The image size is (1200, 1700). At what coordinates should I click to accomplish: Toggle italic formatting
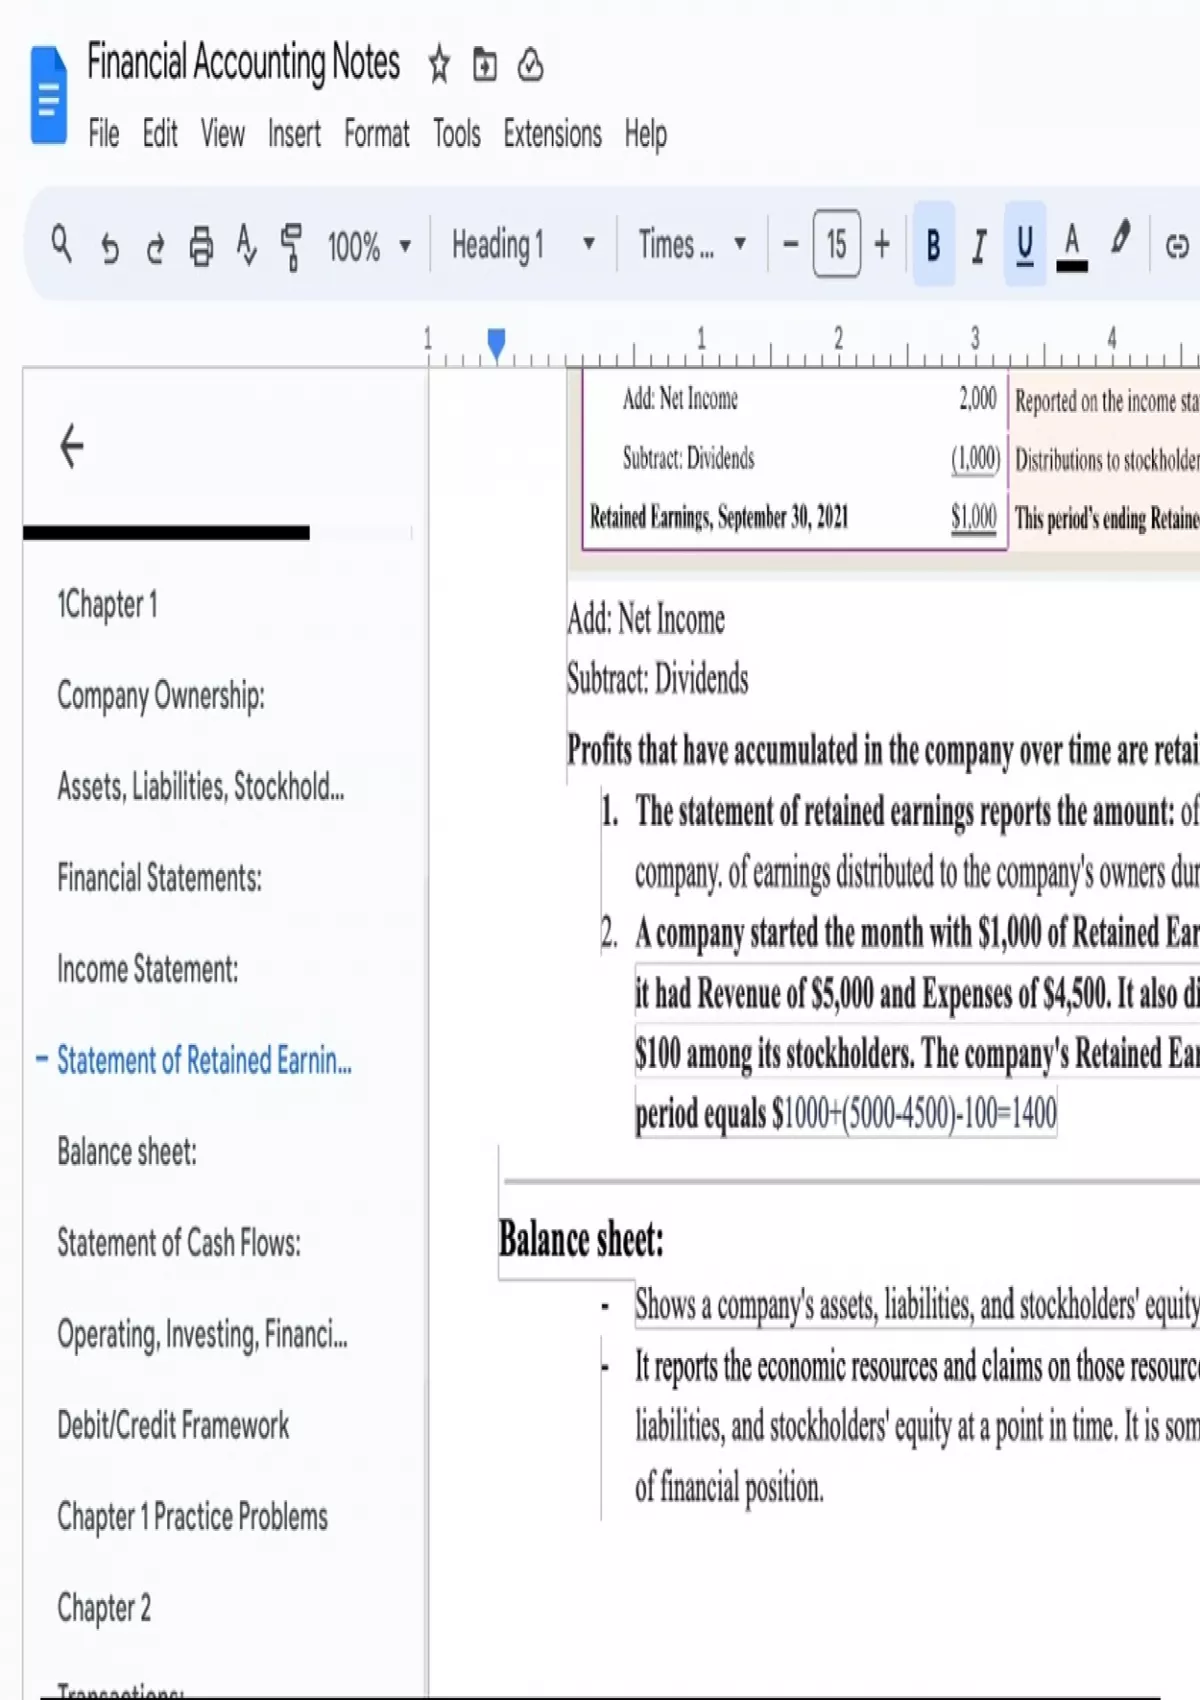(x=979, y=245)
